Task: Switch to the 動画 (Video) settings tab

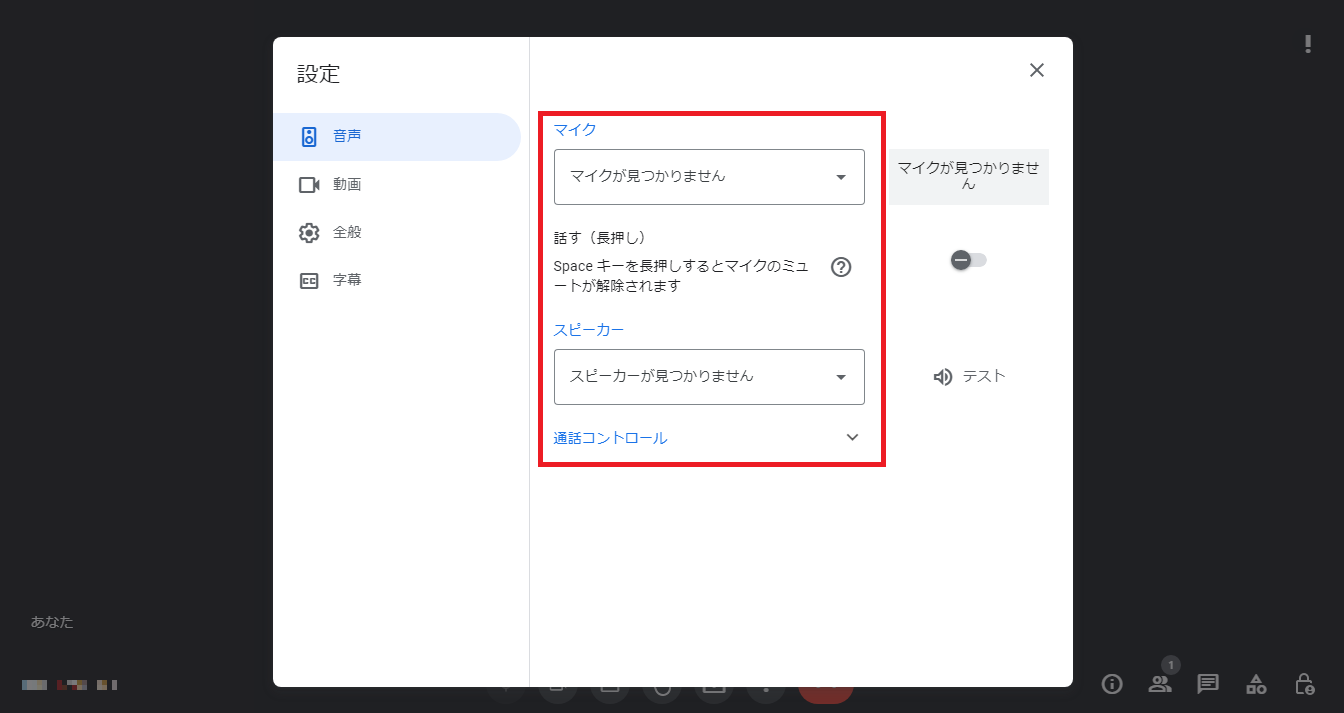Action: (346, 185)
